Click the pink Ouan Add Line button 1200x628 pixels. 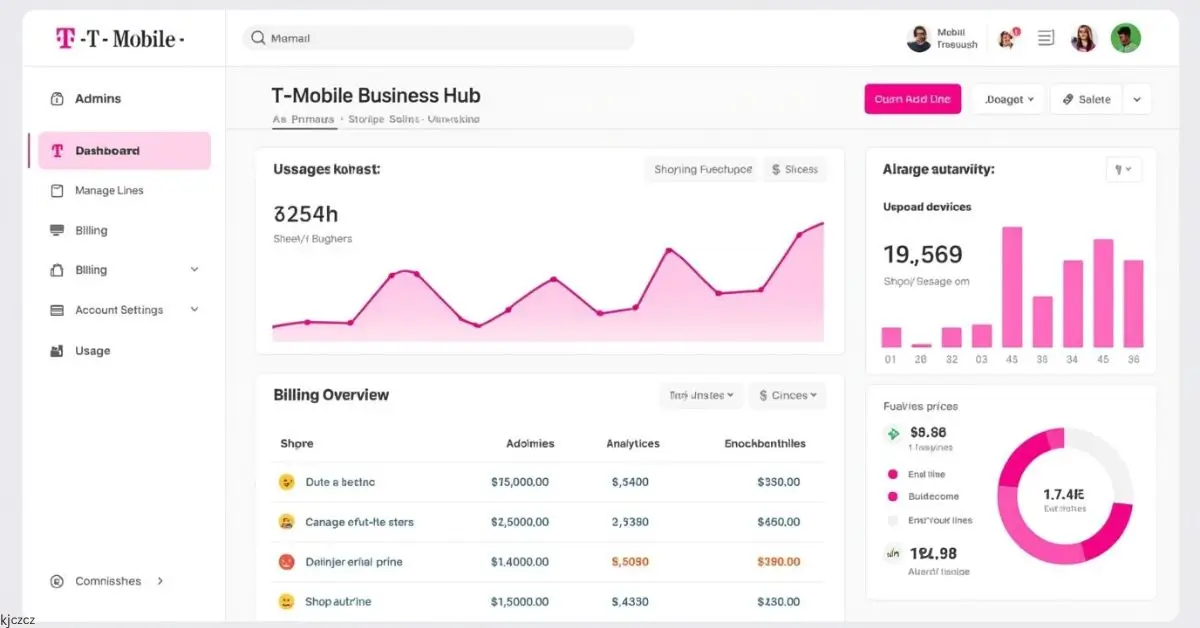point(912,99)
